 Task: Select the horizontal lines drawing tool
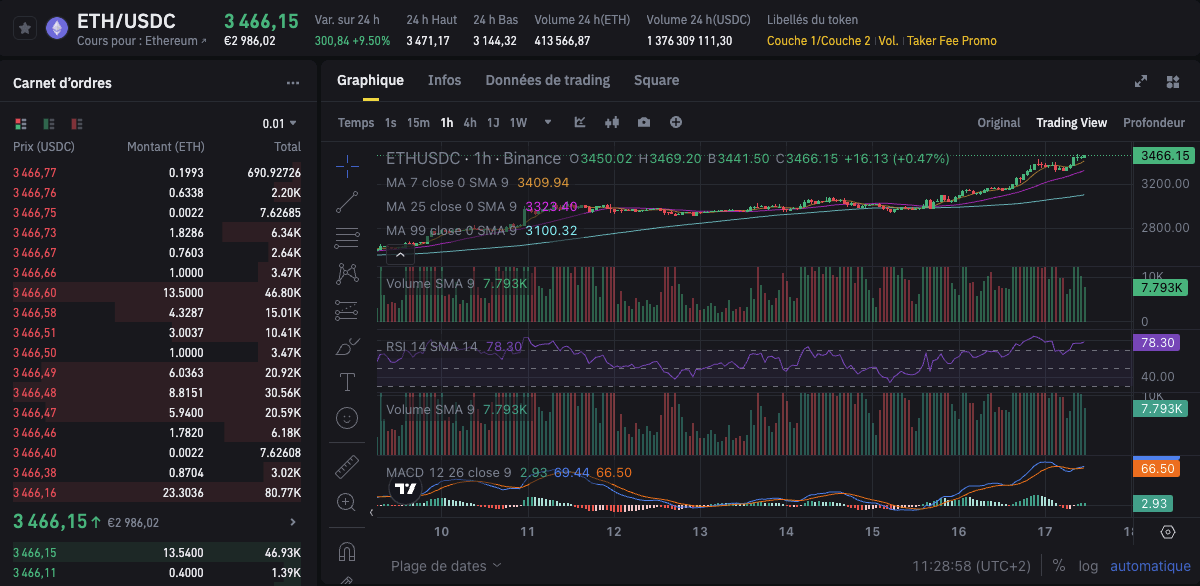pos(347,237)
